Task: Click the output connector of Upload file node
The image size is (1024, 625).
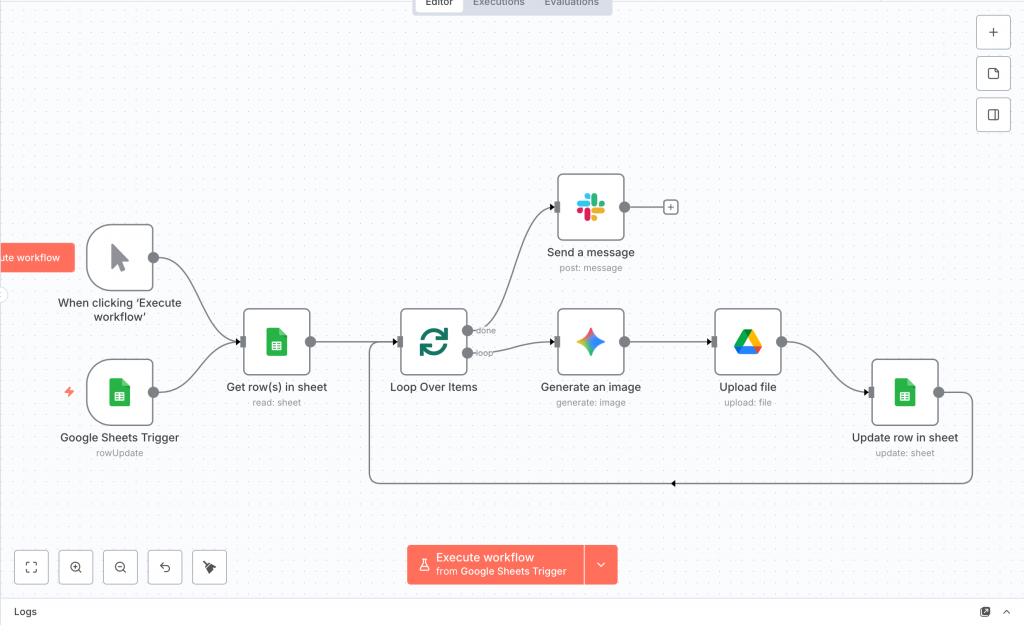Action: pos(782,342)
